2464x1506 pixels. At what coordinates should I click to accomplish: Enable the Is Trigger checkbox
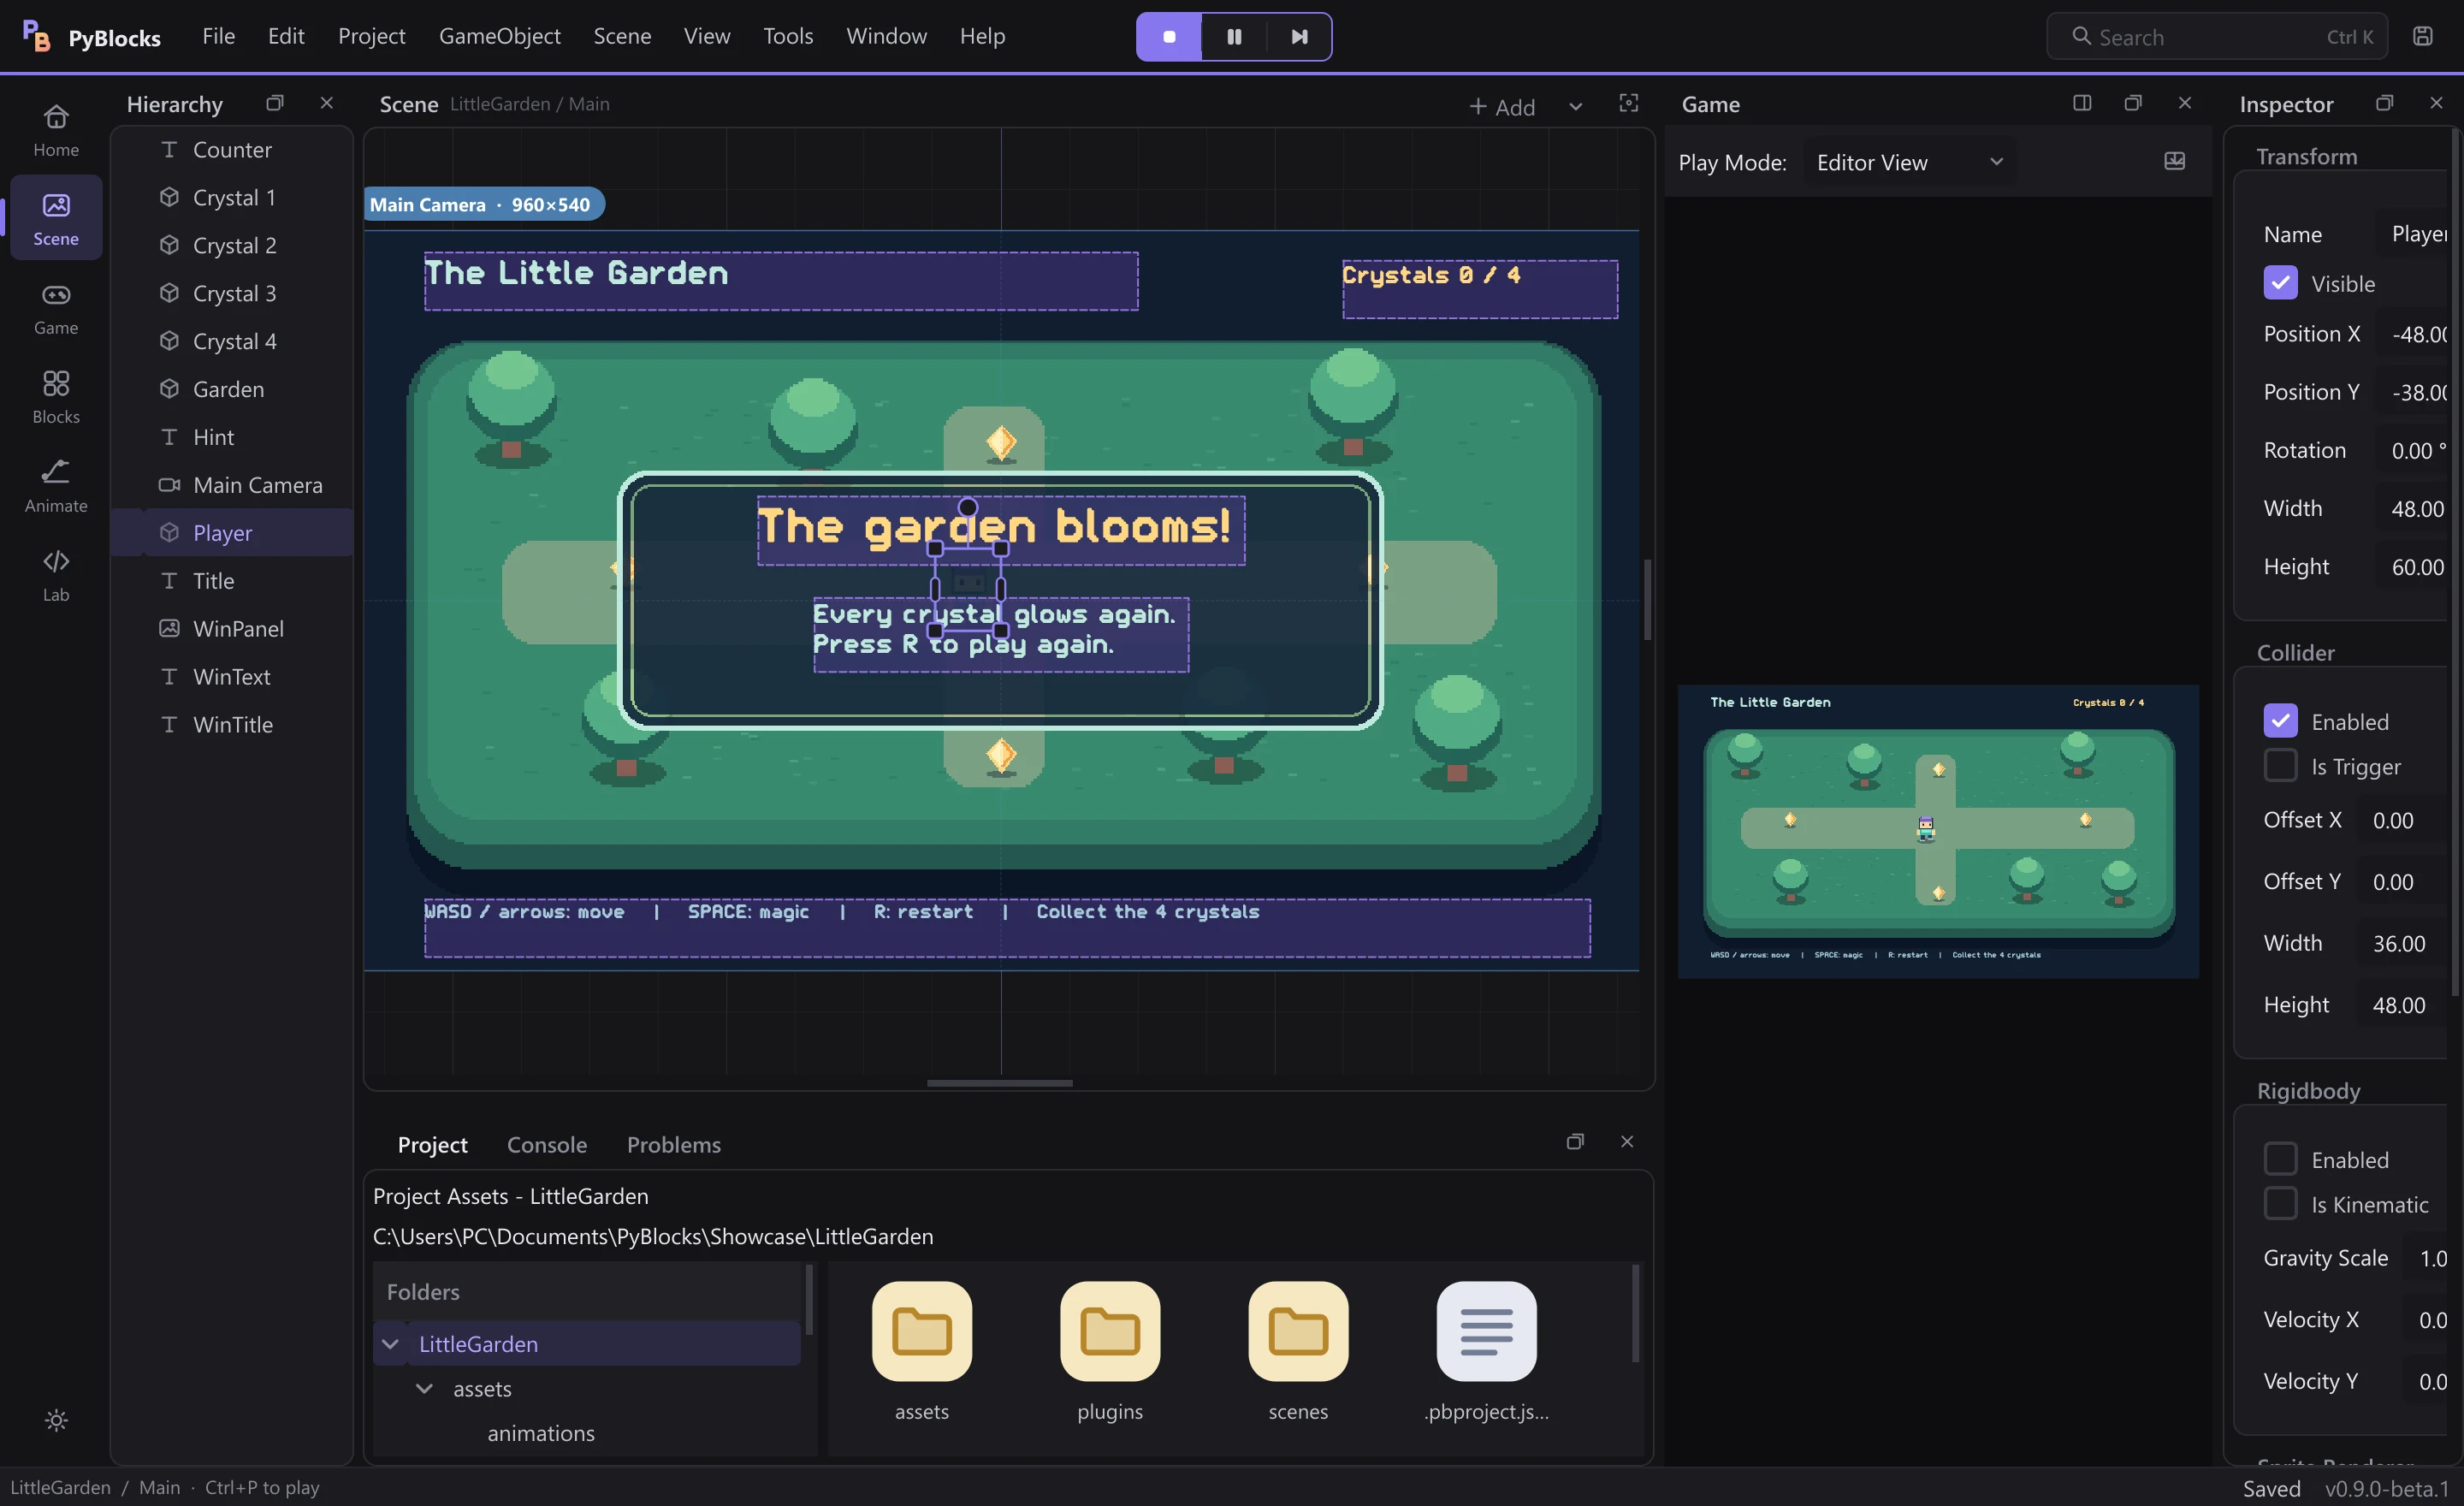pos(2281,766)
